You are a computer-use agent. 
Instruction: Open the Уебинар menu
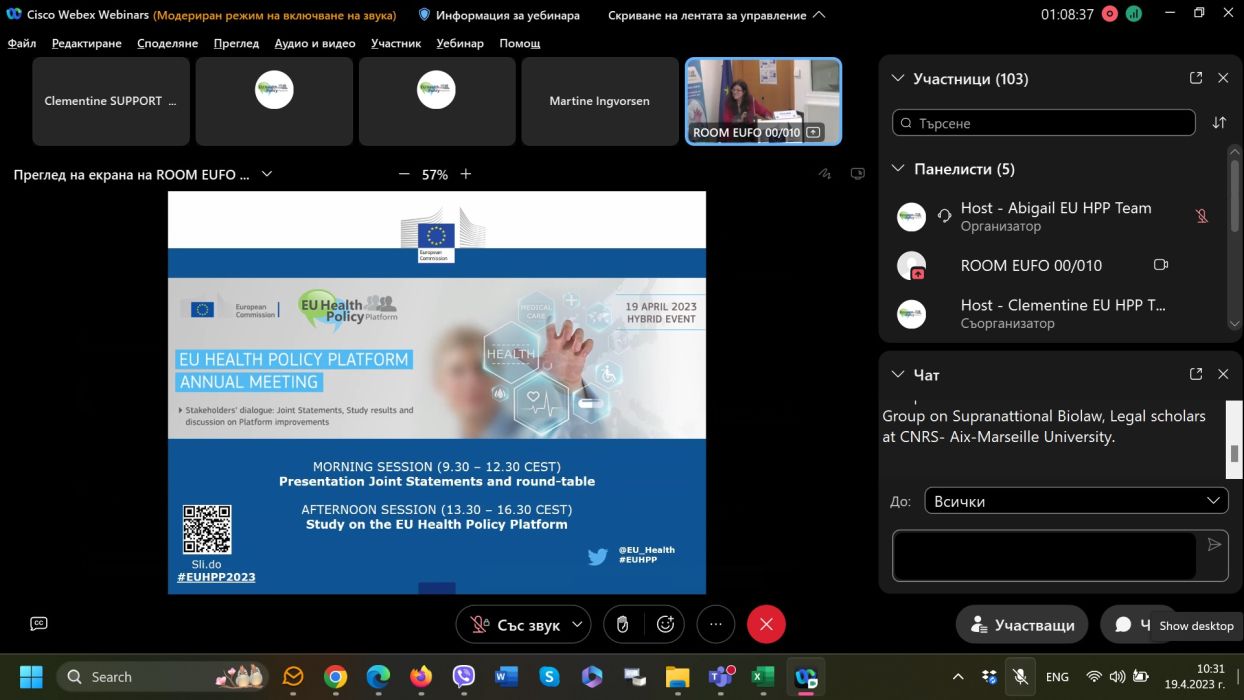click(460, 43)
